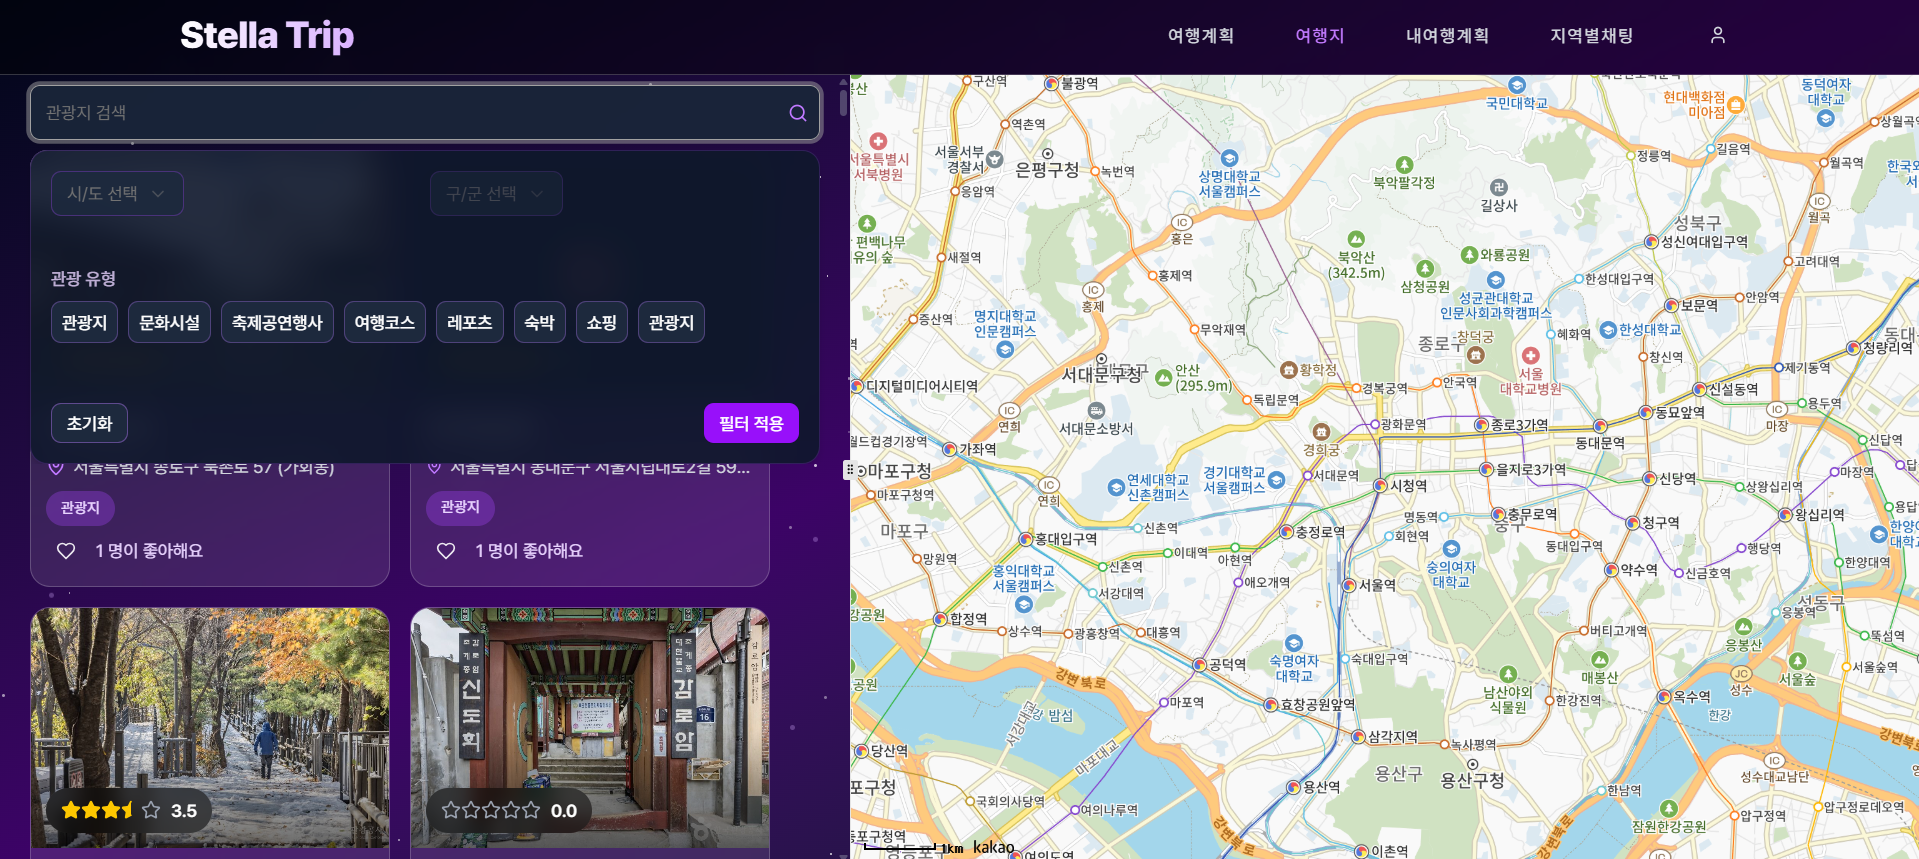Click 공덕역 station marker
The width and height of the screenshot is (1919, 859).
[x=1200, y=665]
